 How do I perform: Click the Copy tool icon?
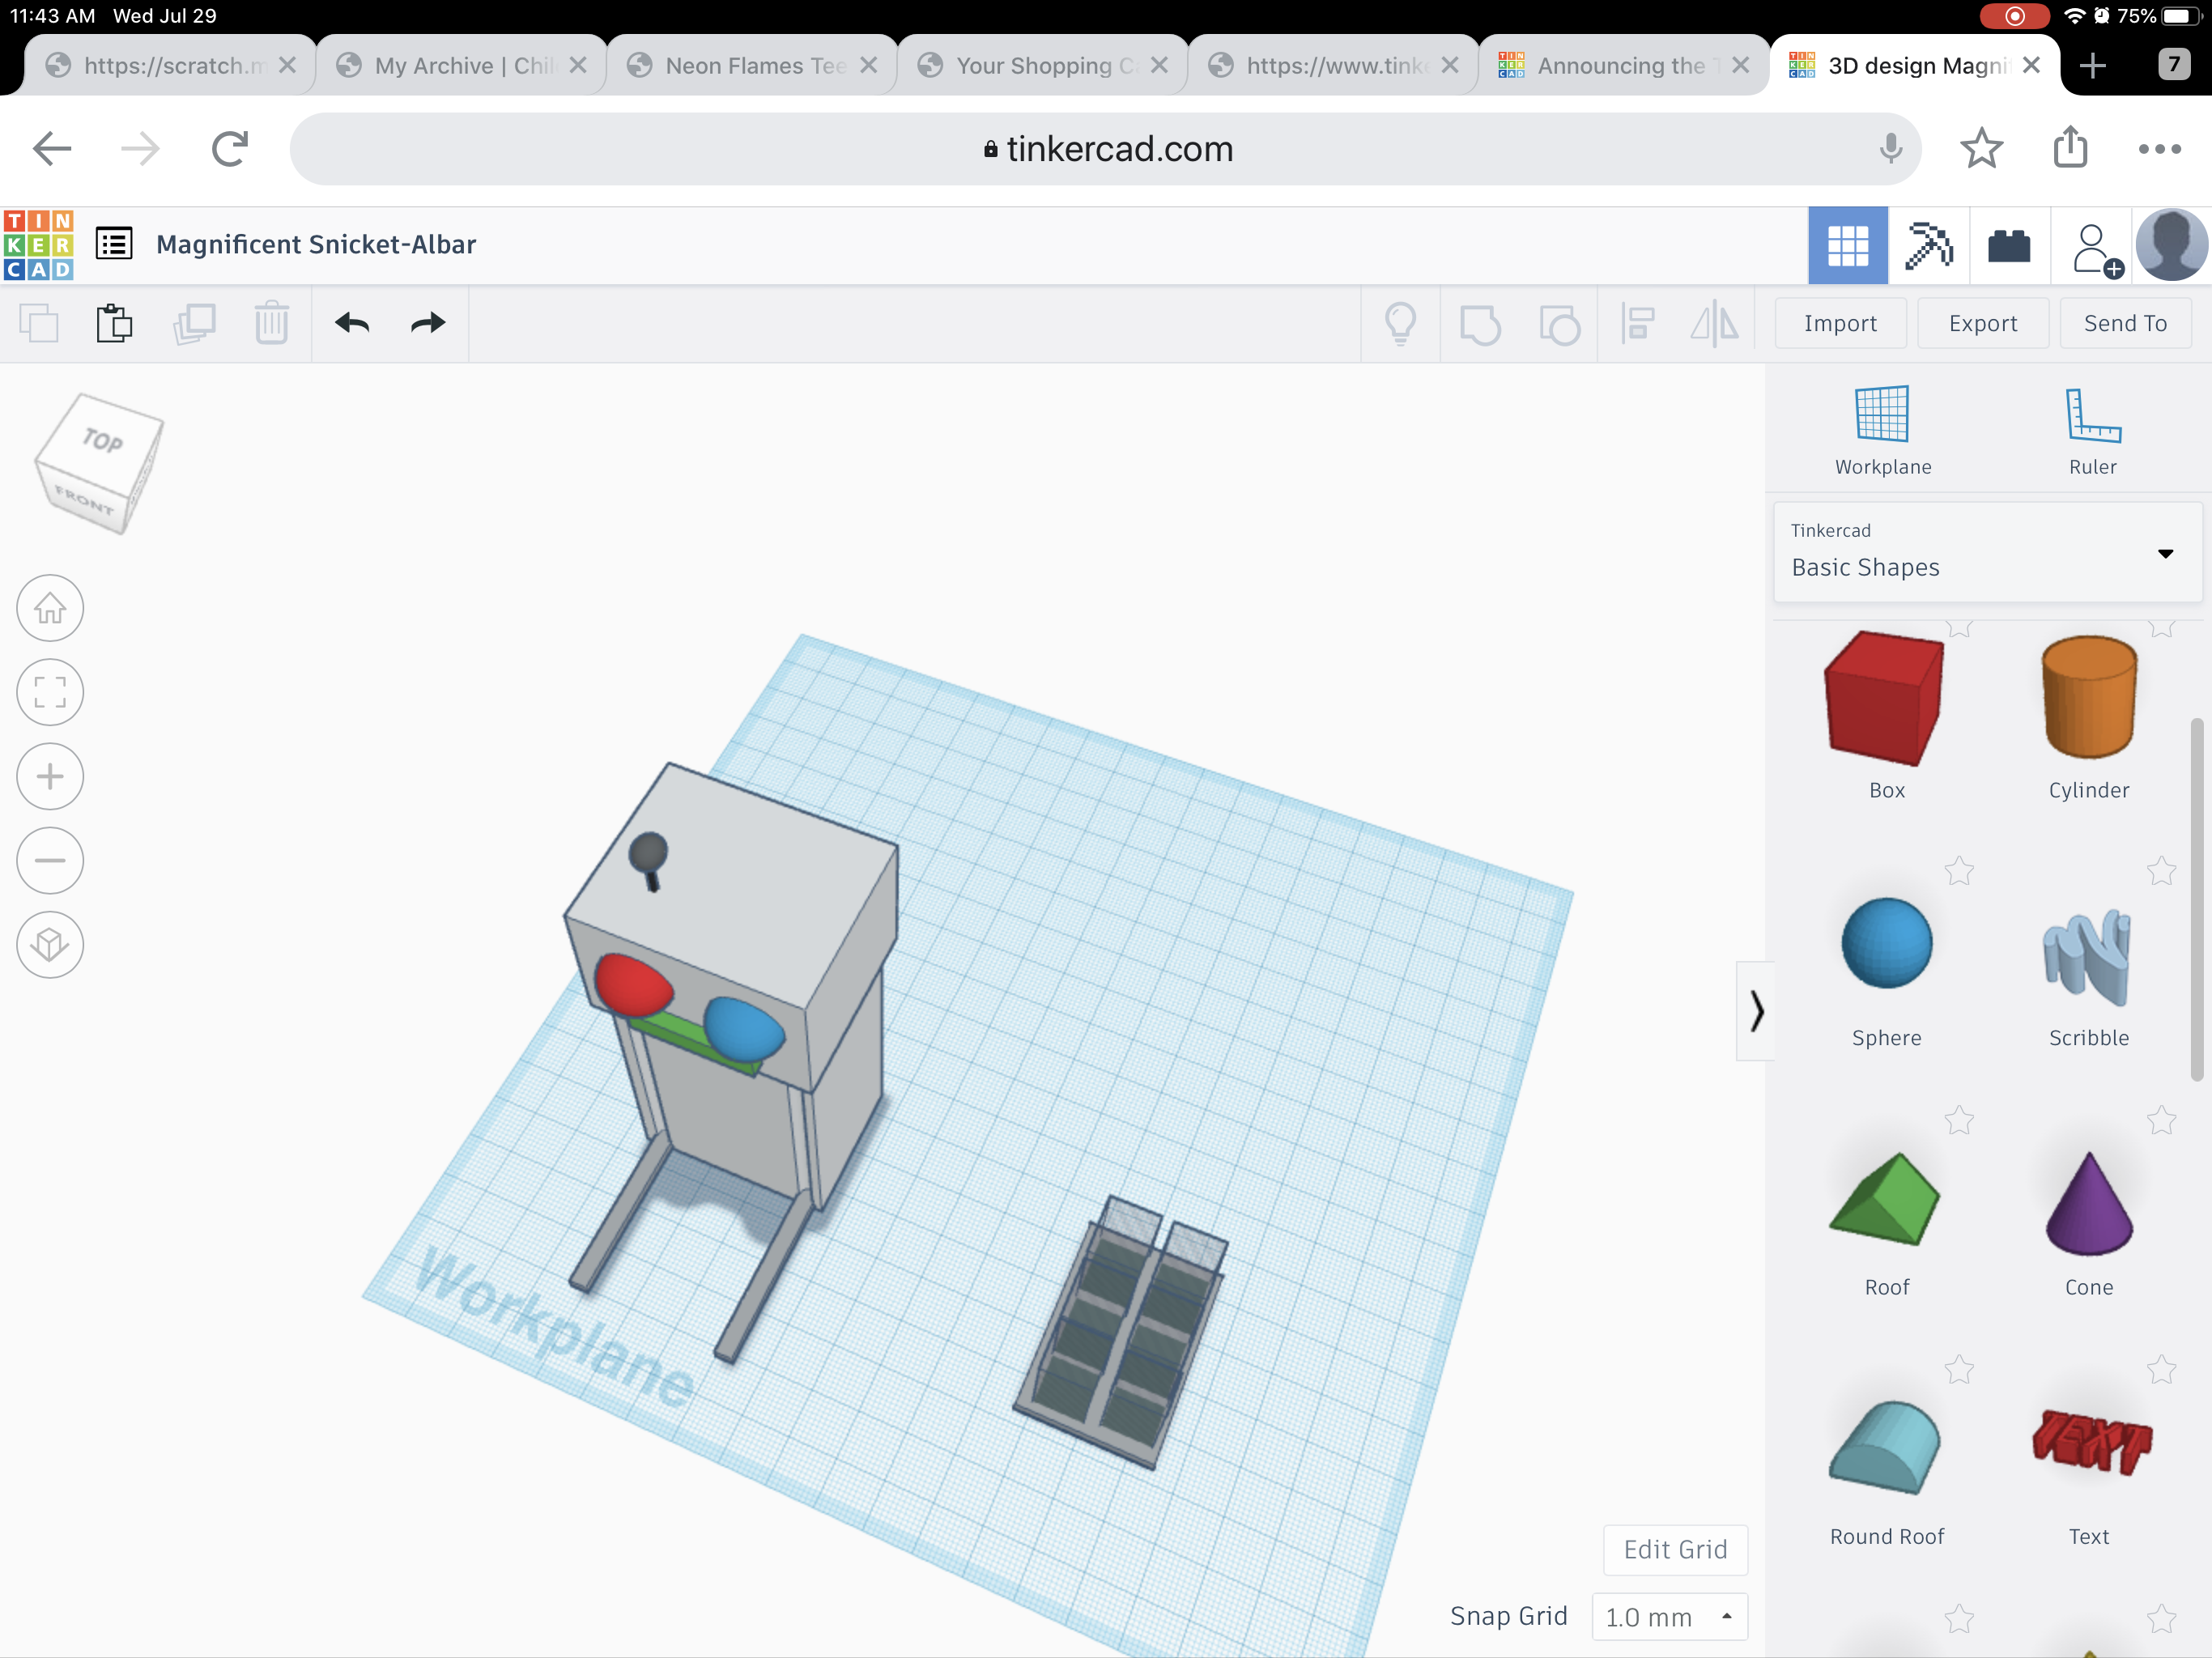point(39,323)
